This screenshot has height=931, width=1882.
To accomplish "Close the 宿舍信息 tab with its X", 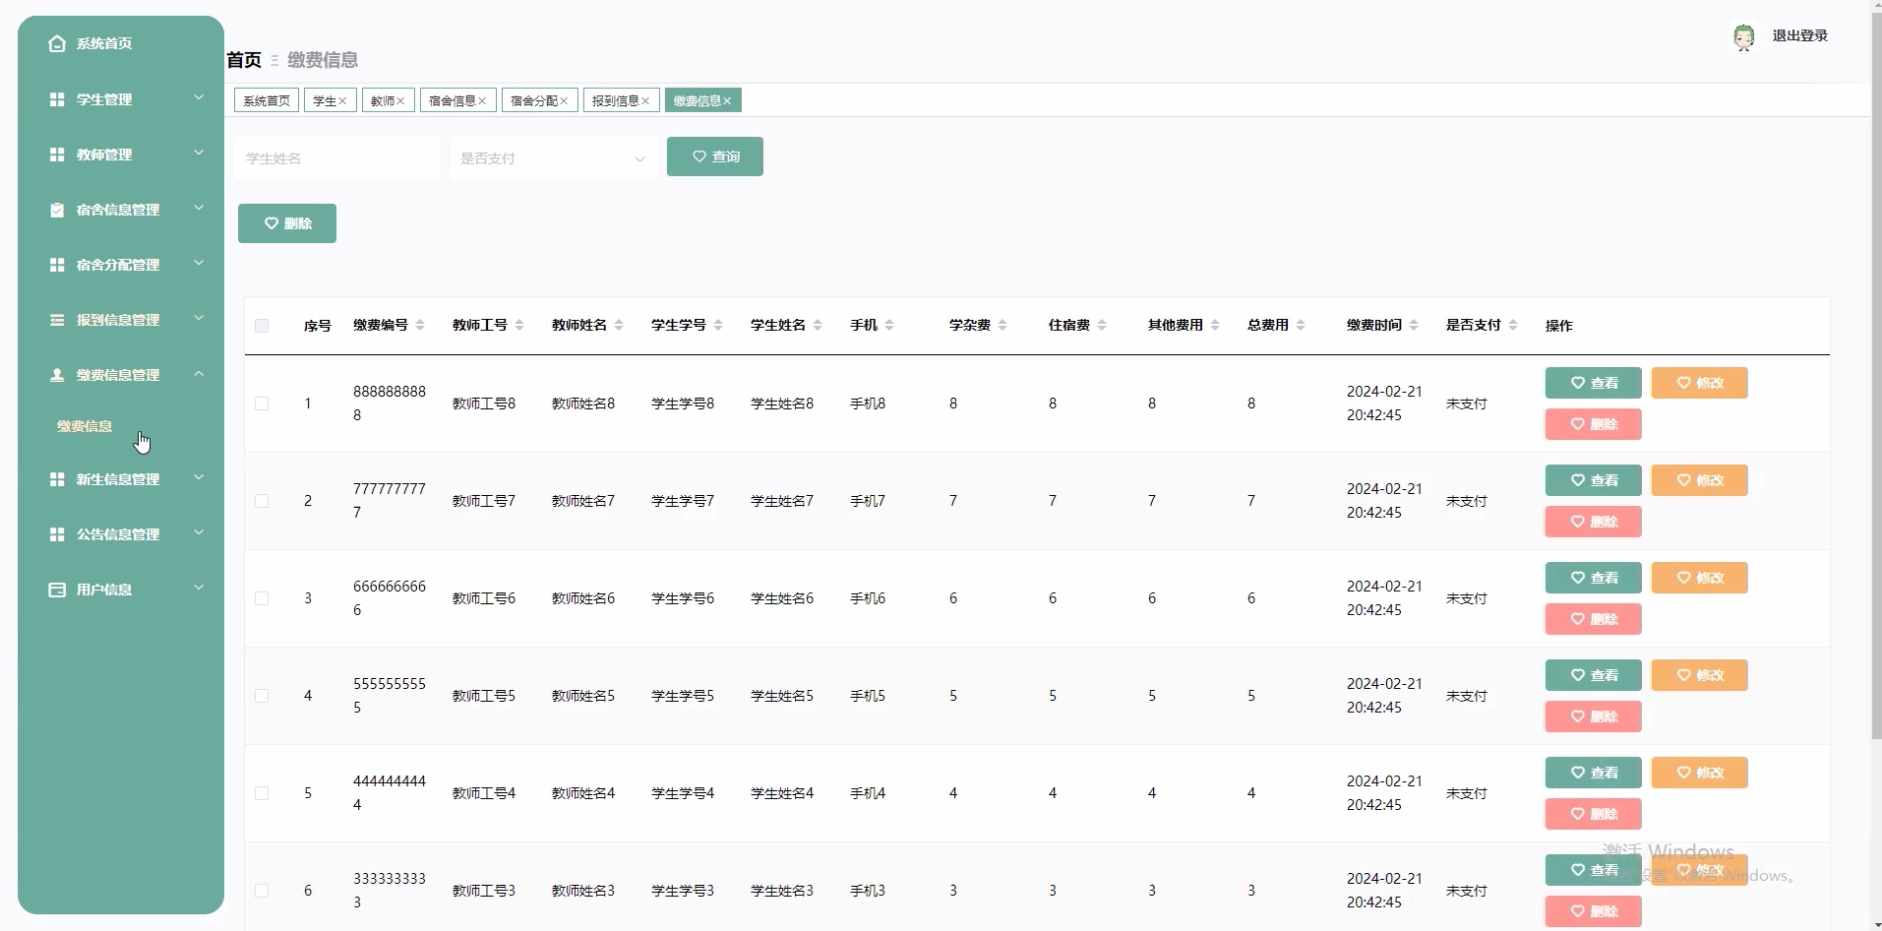I will (482, 101).
